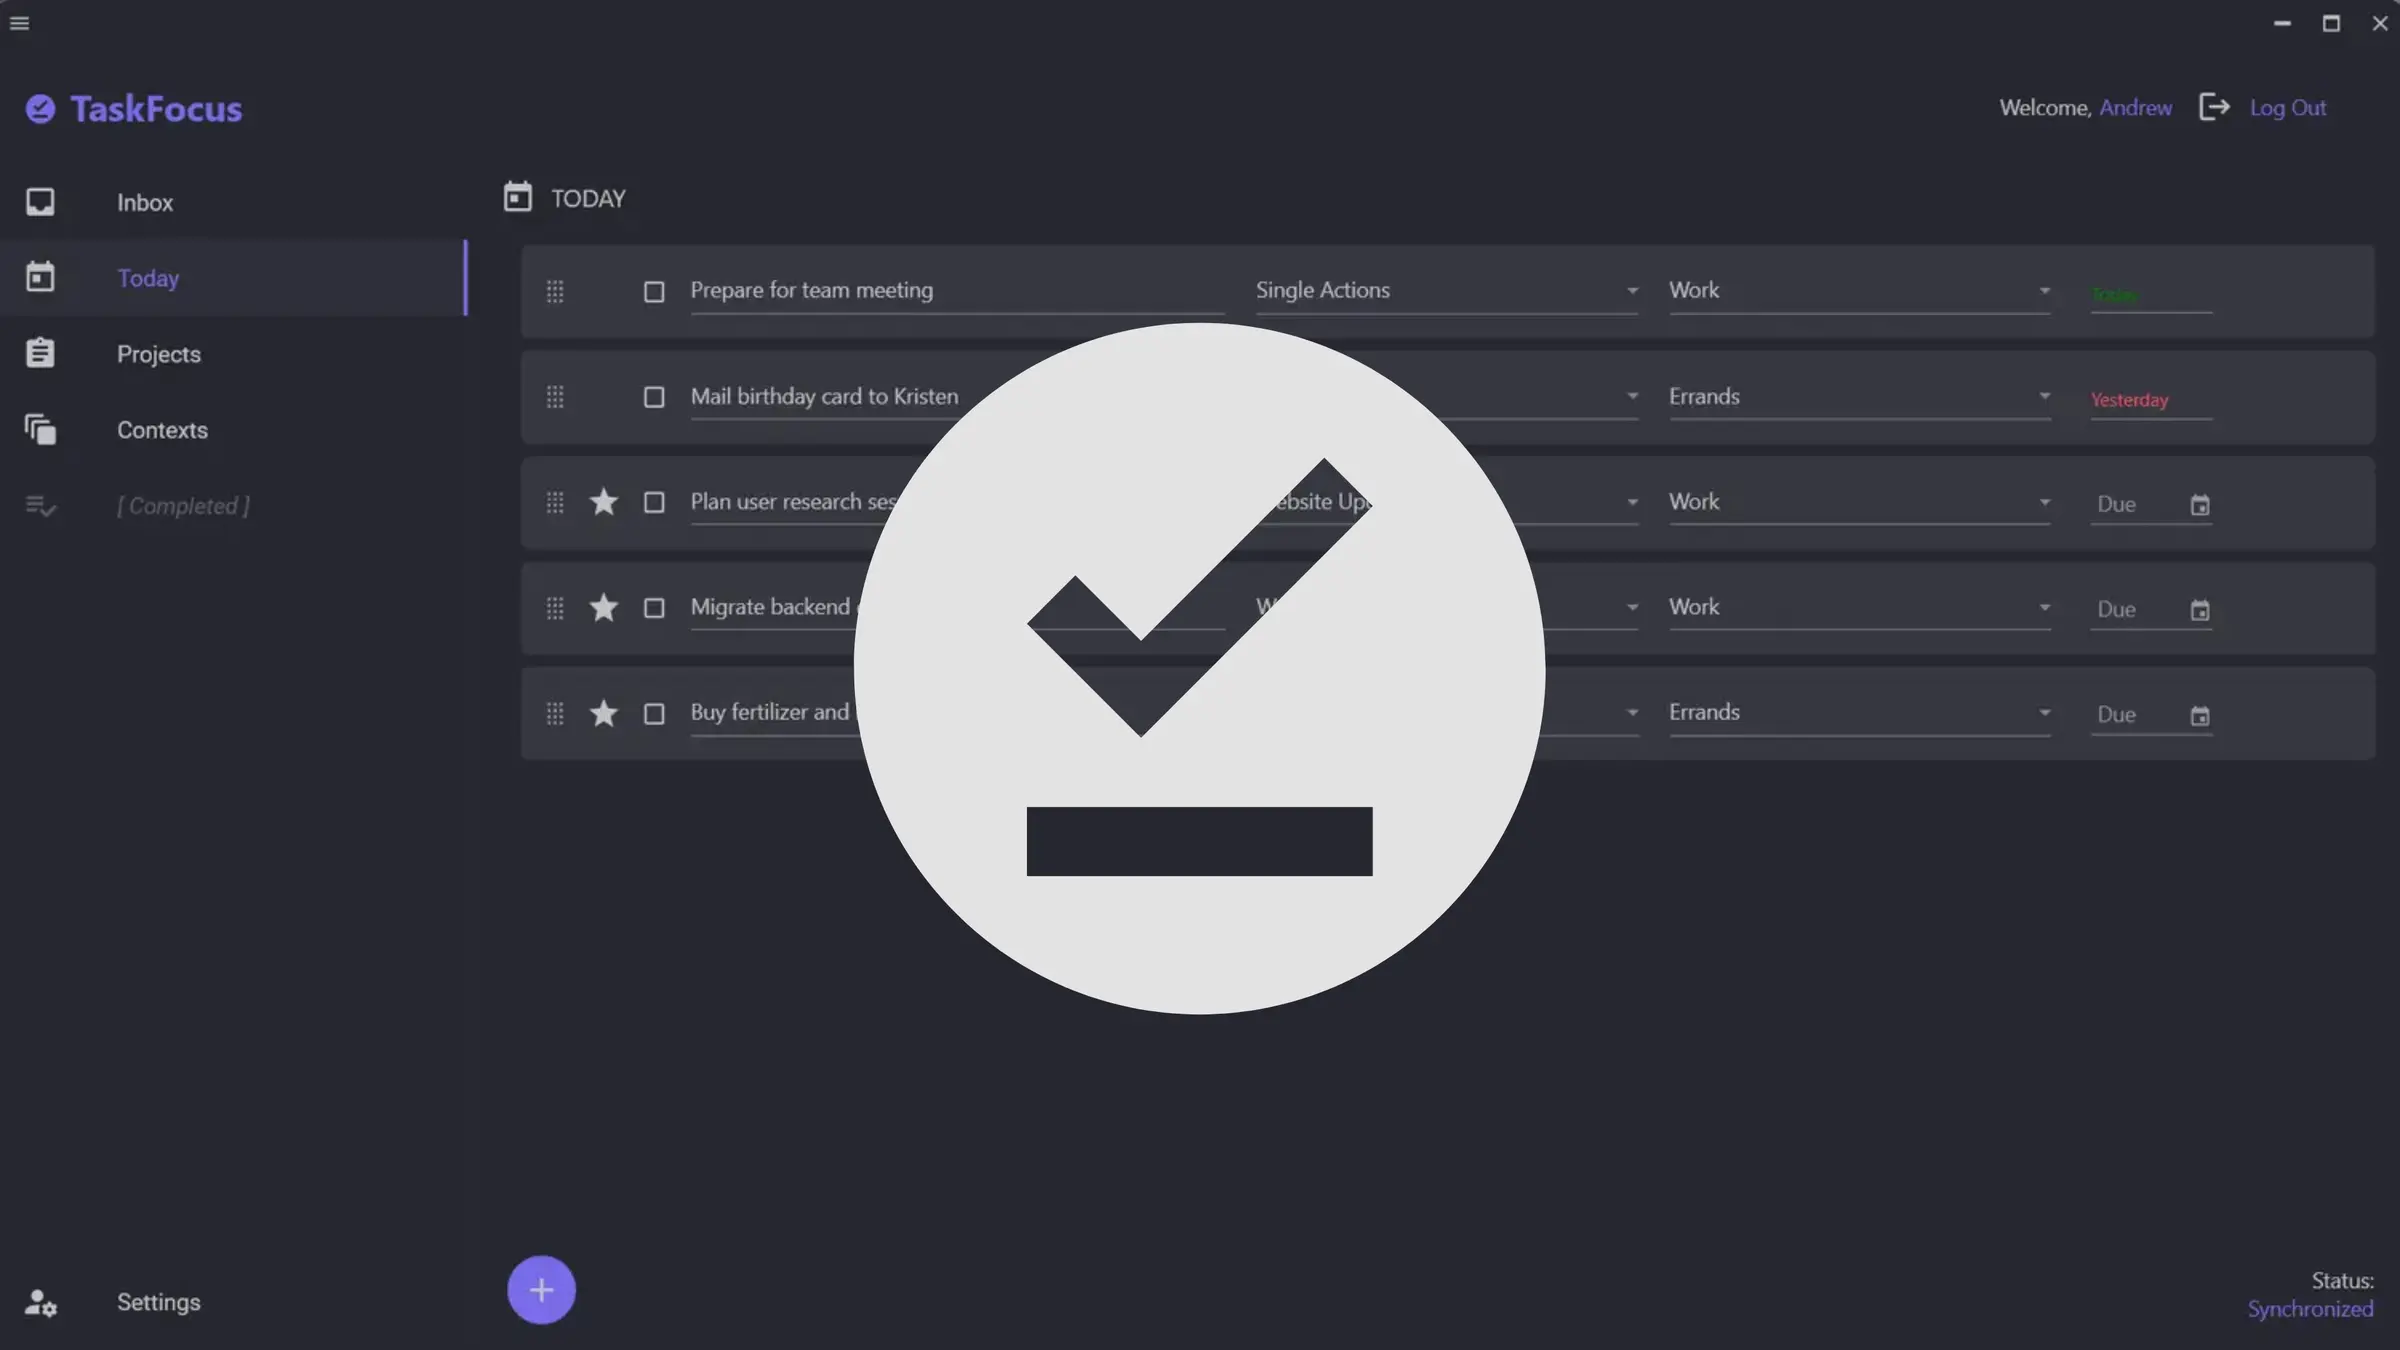This screenshot has height=1350, width=2400.
Task: Open the Single Actions project dropdown
Action: click(1632, 291)
